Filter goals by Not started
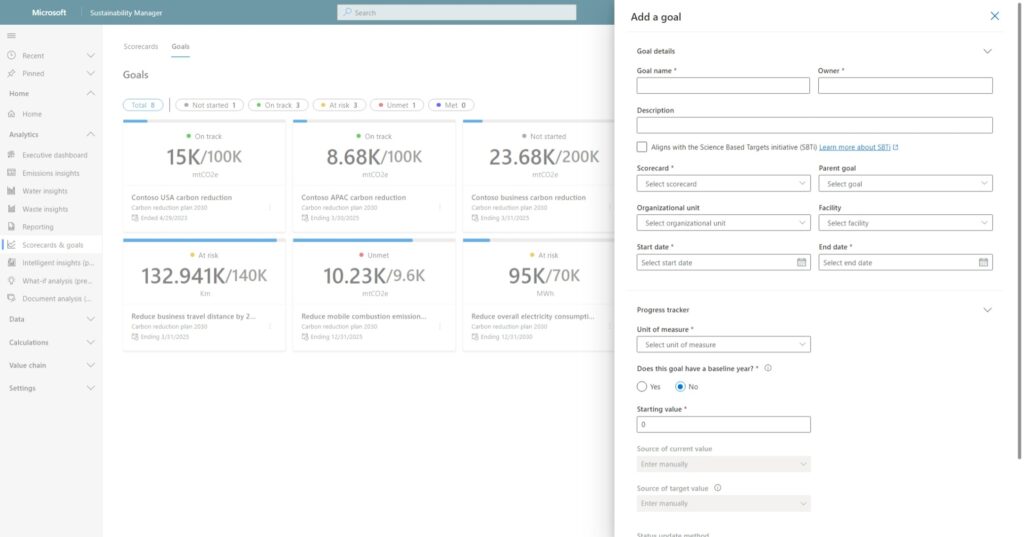This screenshot has width=1024, height=537. 210,105
